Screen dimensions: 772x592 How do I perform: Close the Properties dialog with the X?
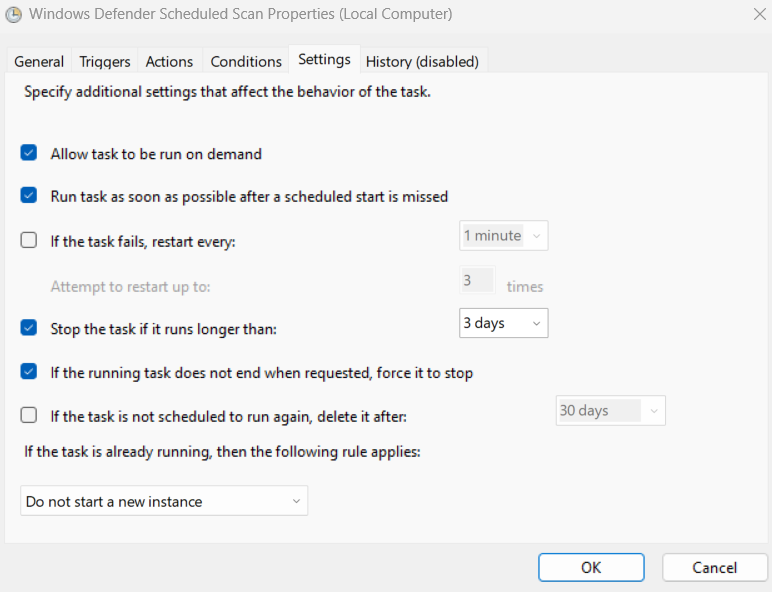coord(760,14)
